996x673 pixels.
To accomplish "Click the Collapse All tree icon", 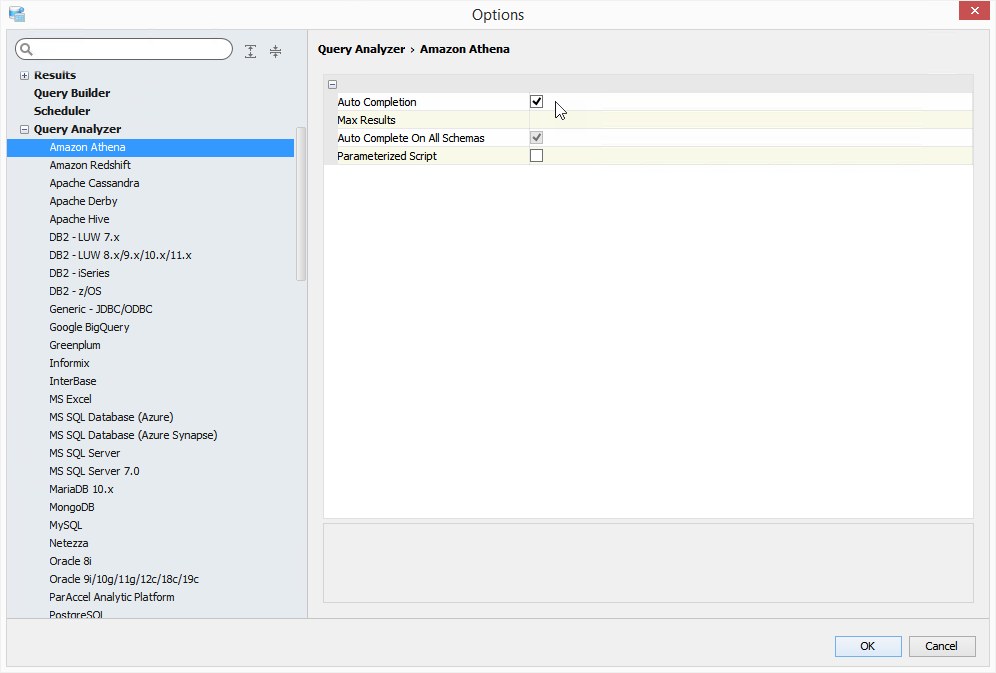I will [x=275, y=51].
